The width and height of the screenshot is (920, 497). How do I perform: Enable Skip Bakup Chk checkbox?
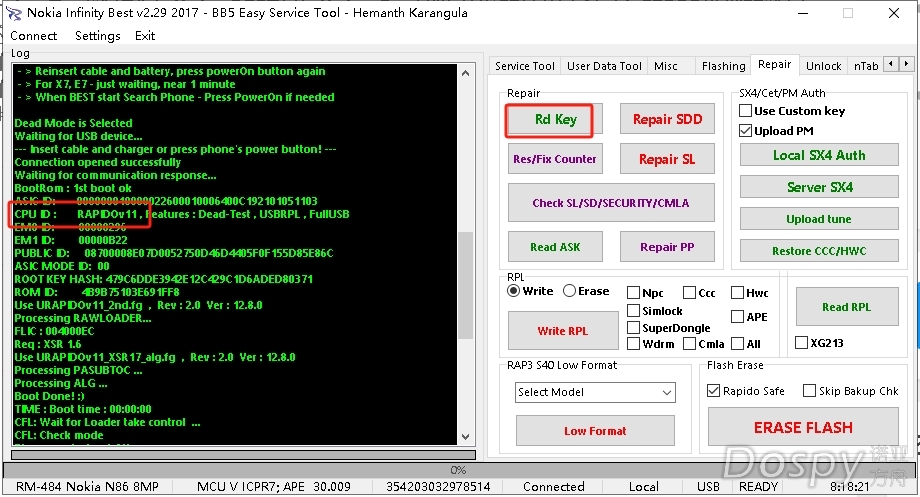(x=851, y=391)
